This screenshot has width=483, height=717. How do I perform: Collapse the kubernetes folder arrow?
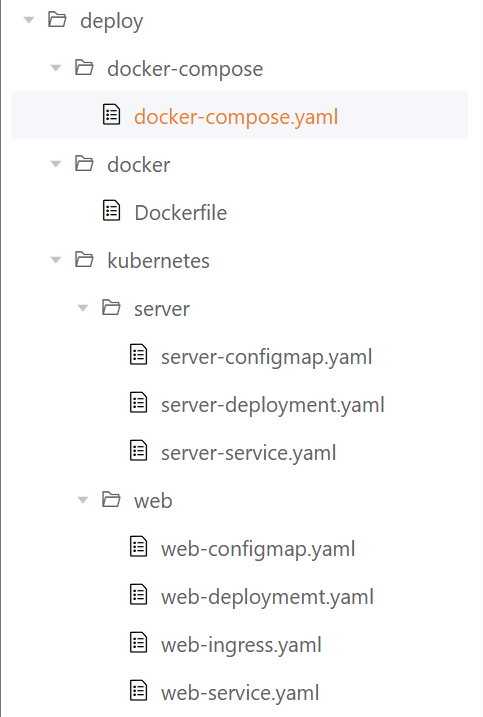(56, 260)
